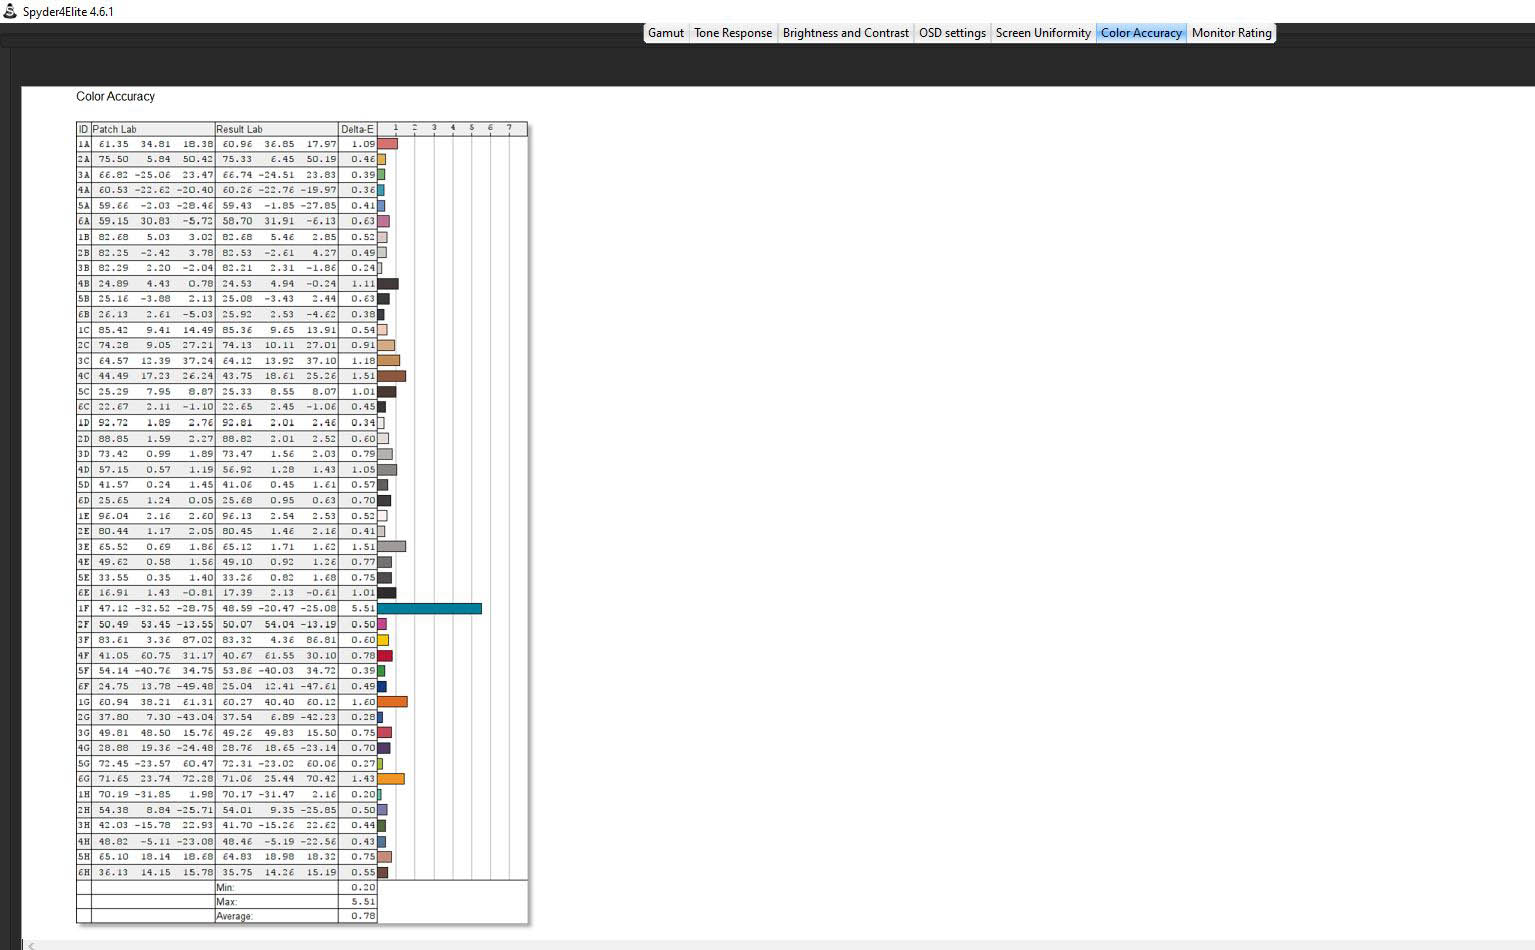Click the patch value 92.72 in row 1D
The width and height of the screenshot is (1535, 950).
tap(113, 423)
